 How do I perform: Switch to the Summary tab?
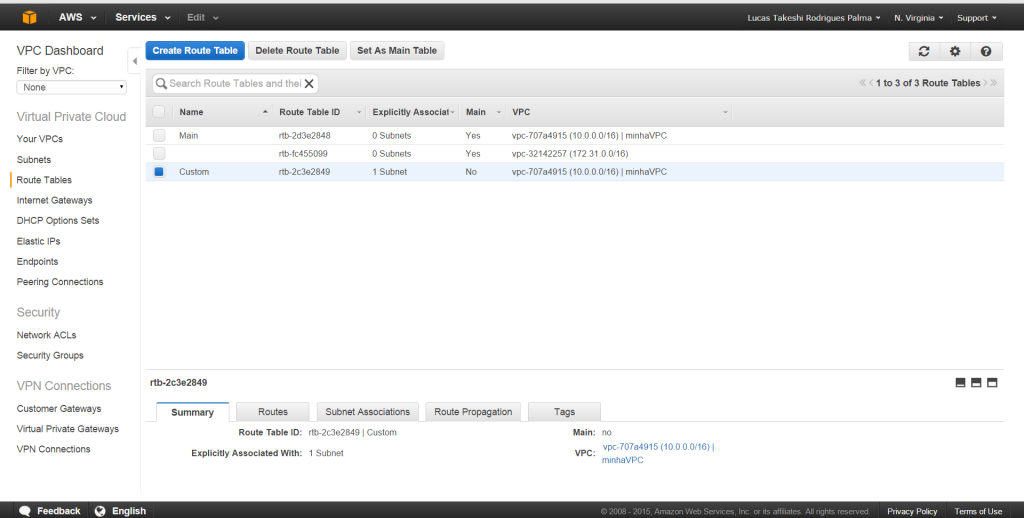193,412
